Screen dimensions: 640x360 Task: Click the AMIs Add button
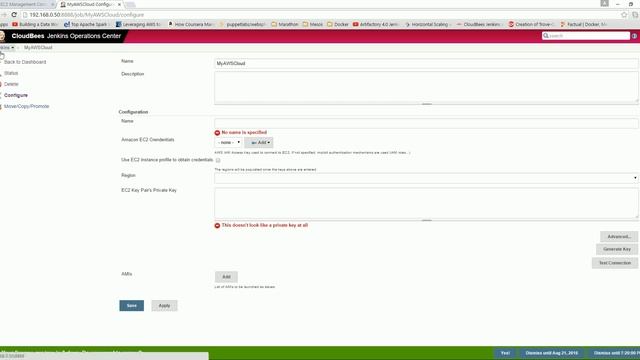(x=226, y=277)
